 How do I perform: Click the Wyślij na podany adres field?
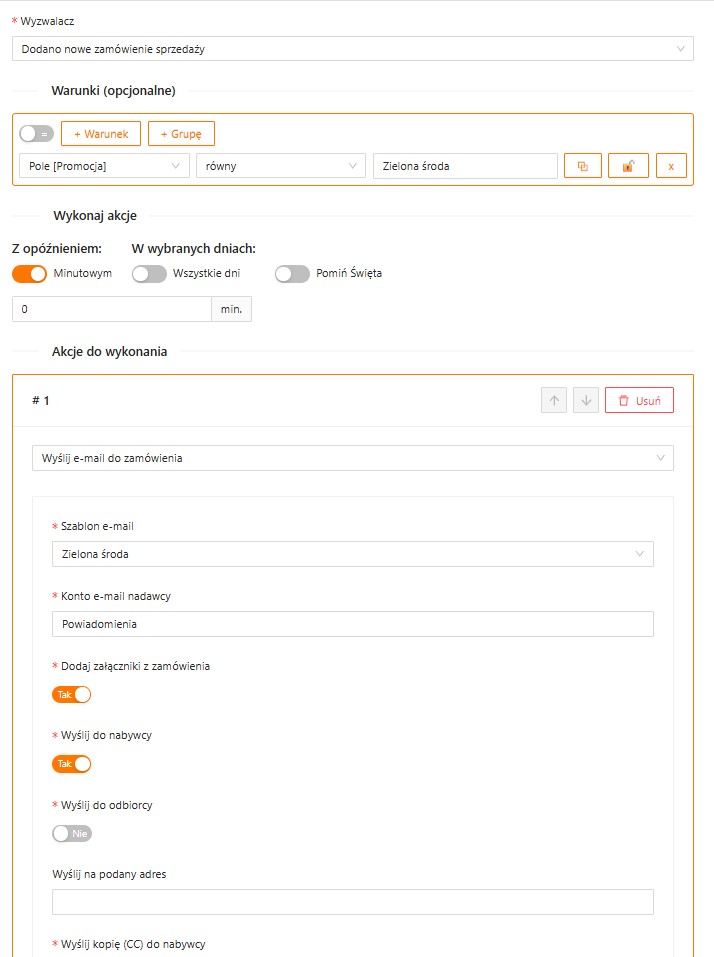click(352, 902)
